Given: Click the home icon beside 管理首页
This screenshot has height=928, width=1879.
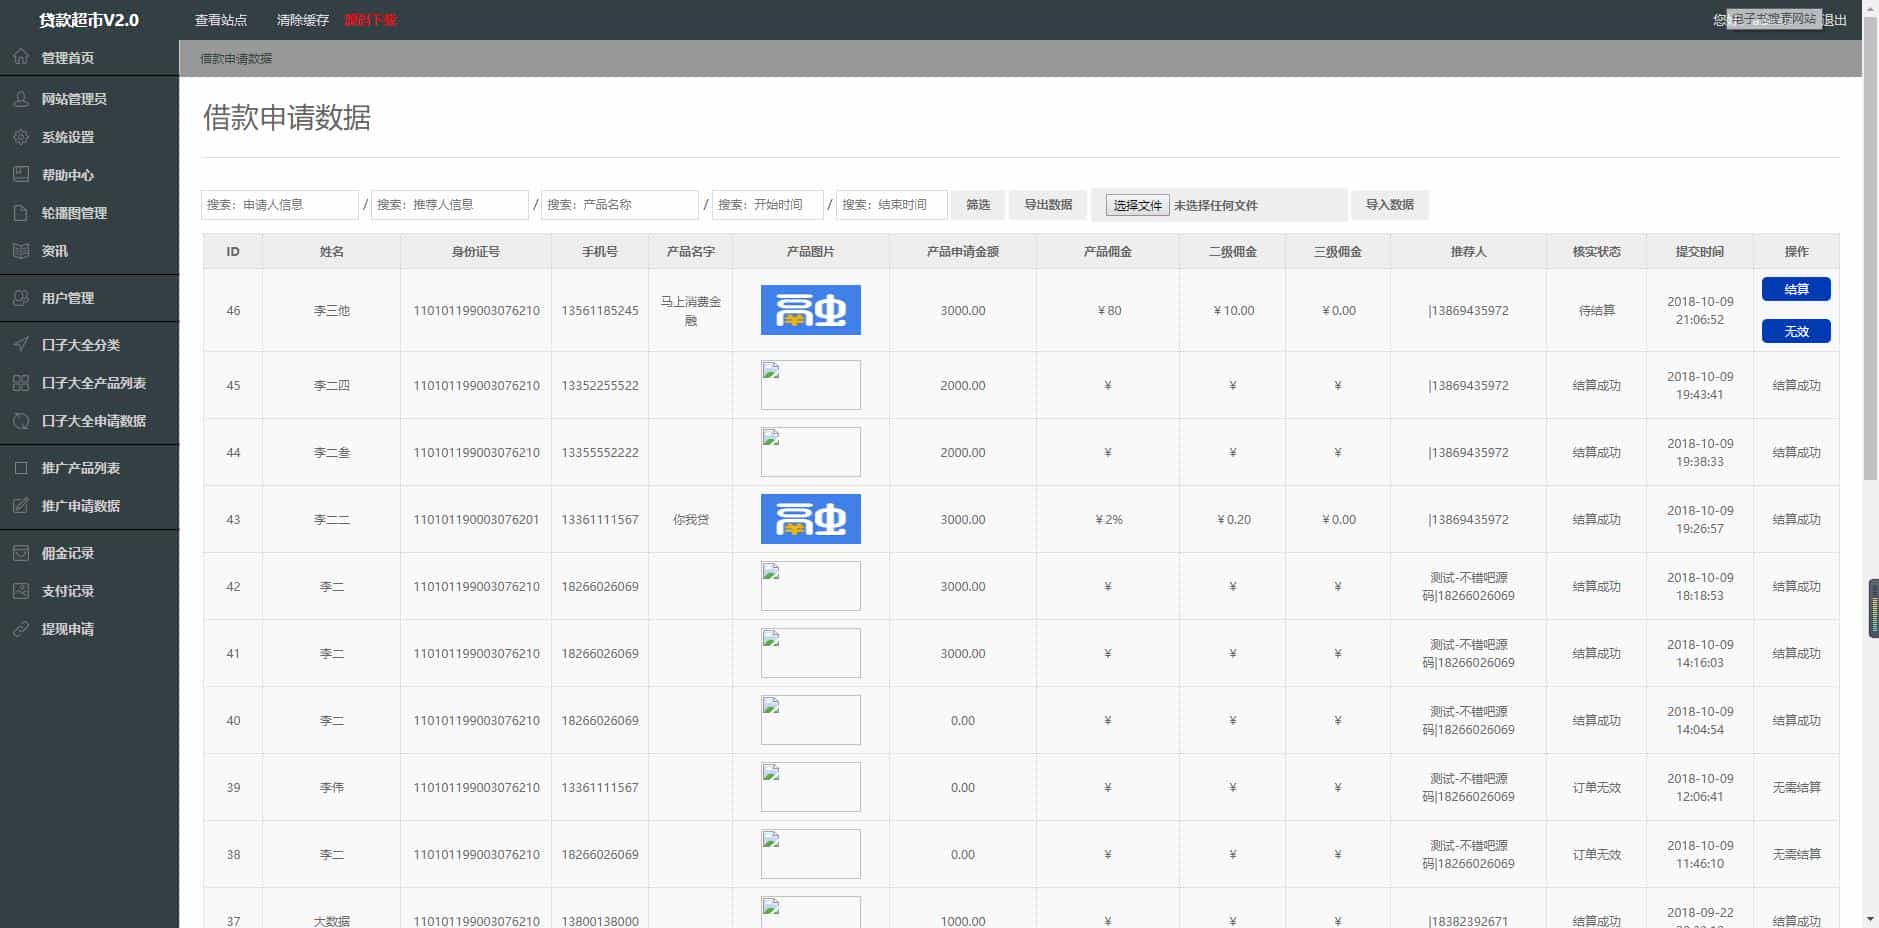Looking at the screenshot, I should tap(21, 57).
